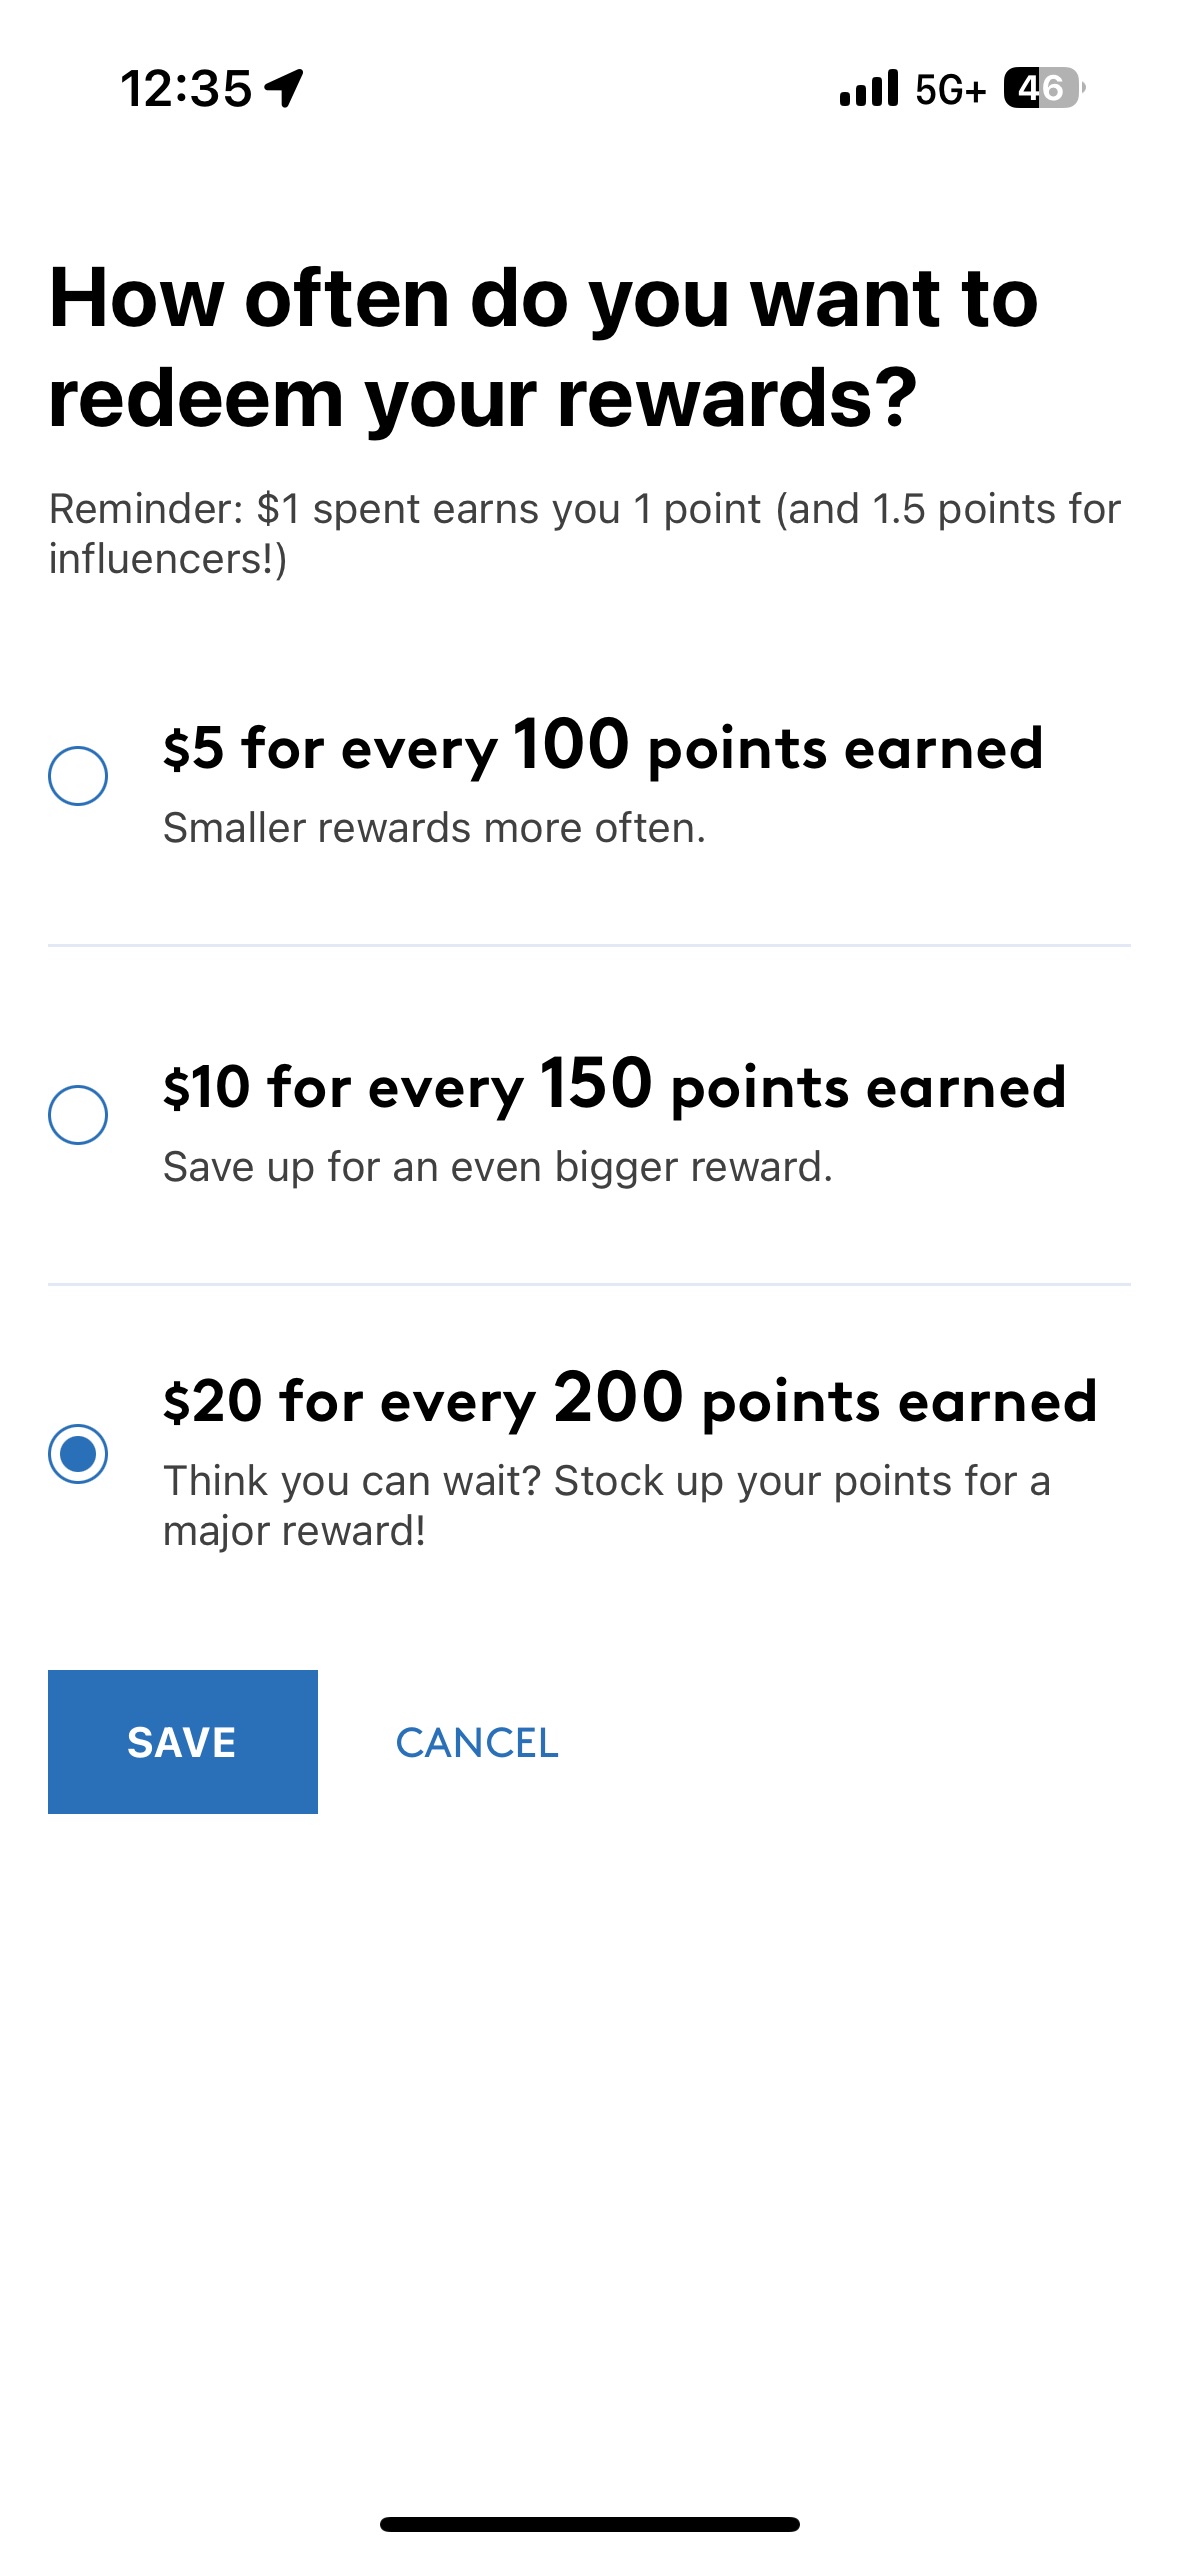Tap the '$10 for every 150 points earned' label
Image resolution: width=1179 pixels, height=2556 pixels.
(614, 1086)
